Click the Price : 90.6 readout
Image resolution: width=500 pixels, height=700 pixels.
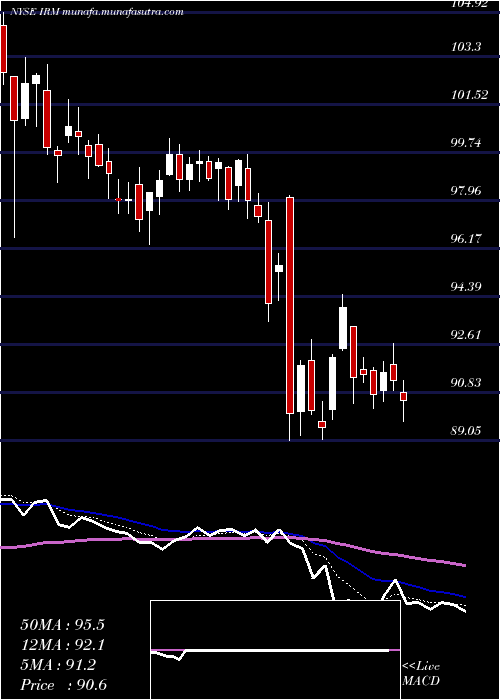pos(63,685)
